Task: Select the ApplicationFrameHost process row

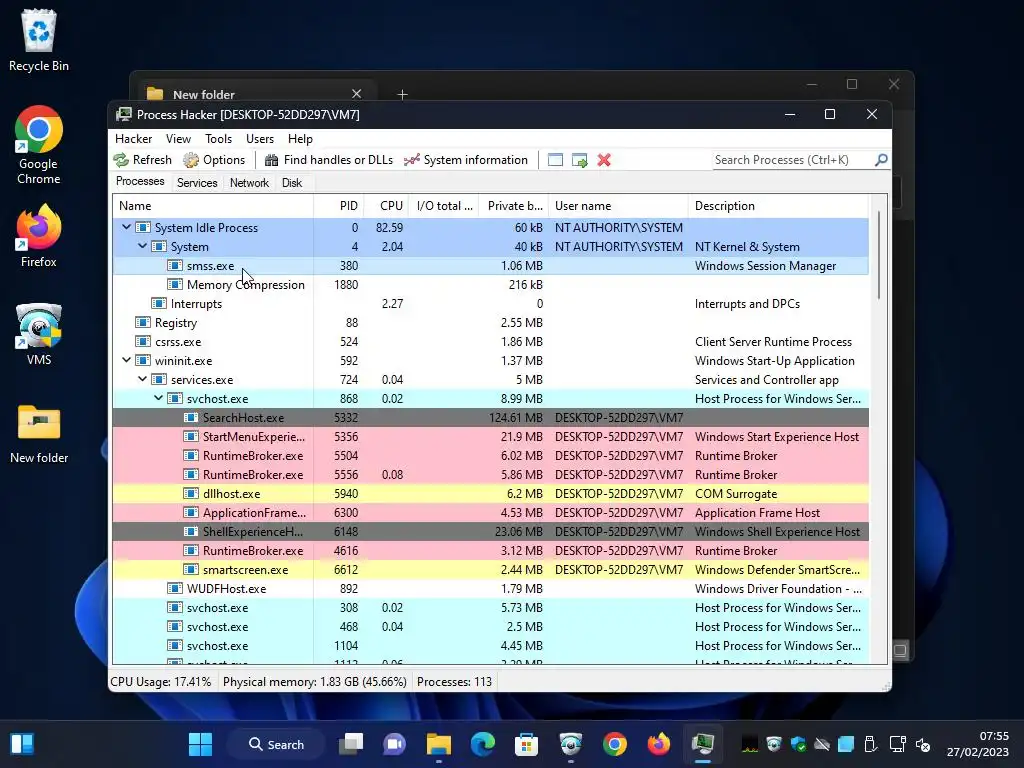Action: pos(490,513)
